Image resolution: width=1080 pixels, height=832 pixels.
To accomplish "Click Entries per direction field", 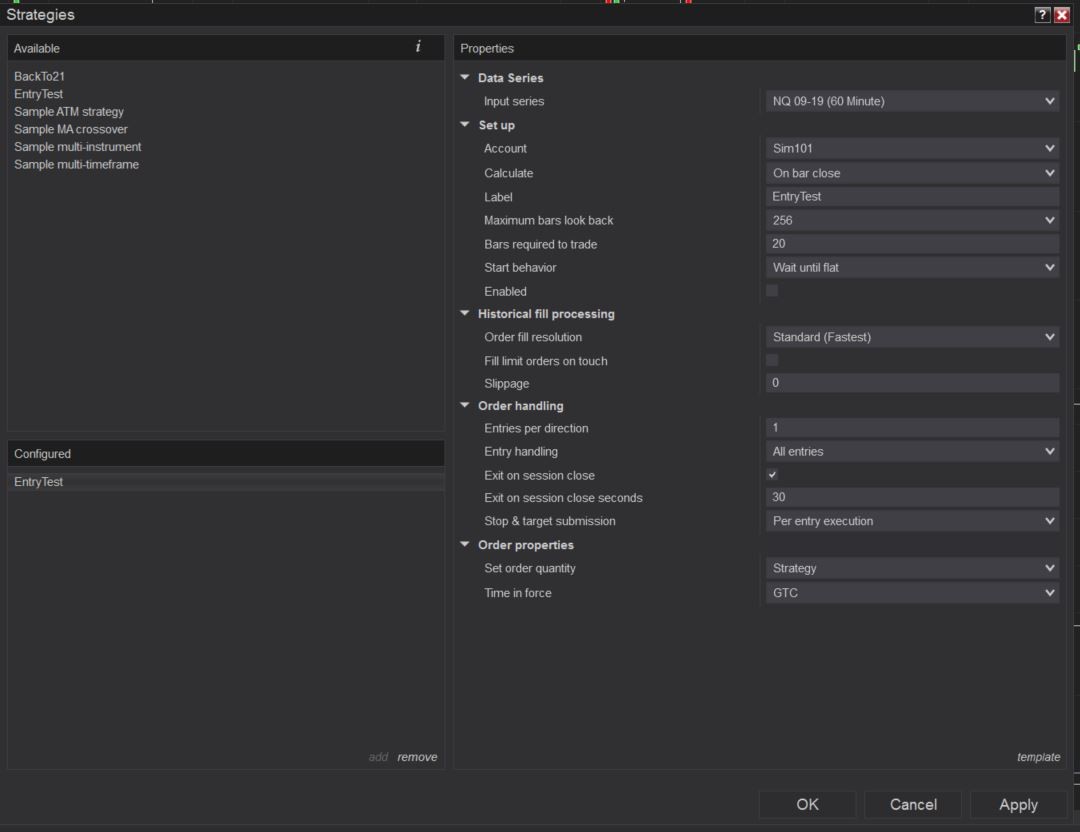I will click(912, 427).
